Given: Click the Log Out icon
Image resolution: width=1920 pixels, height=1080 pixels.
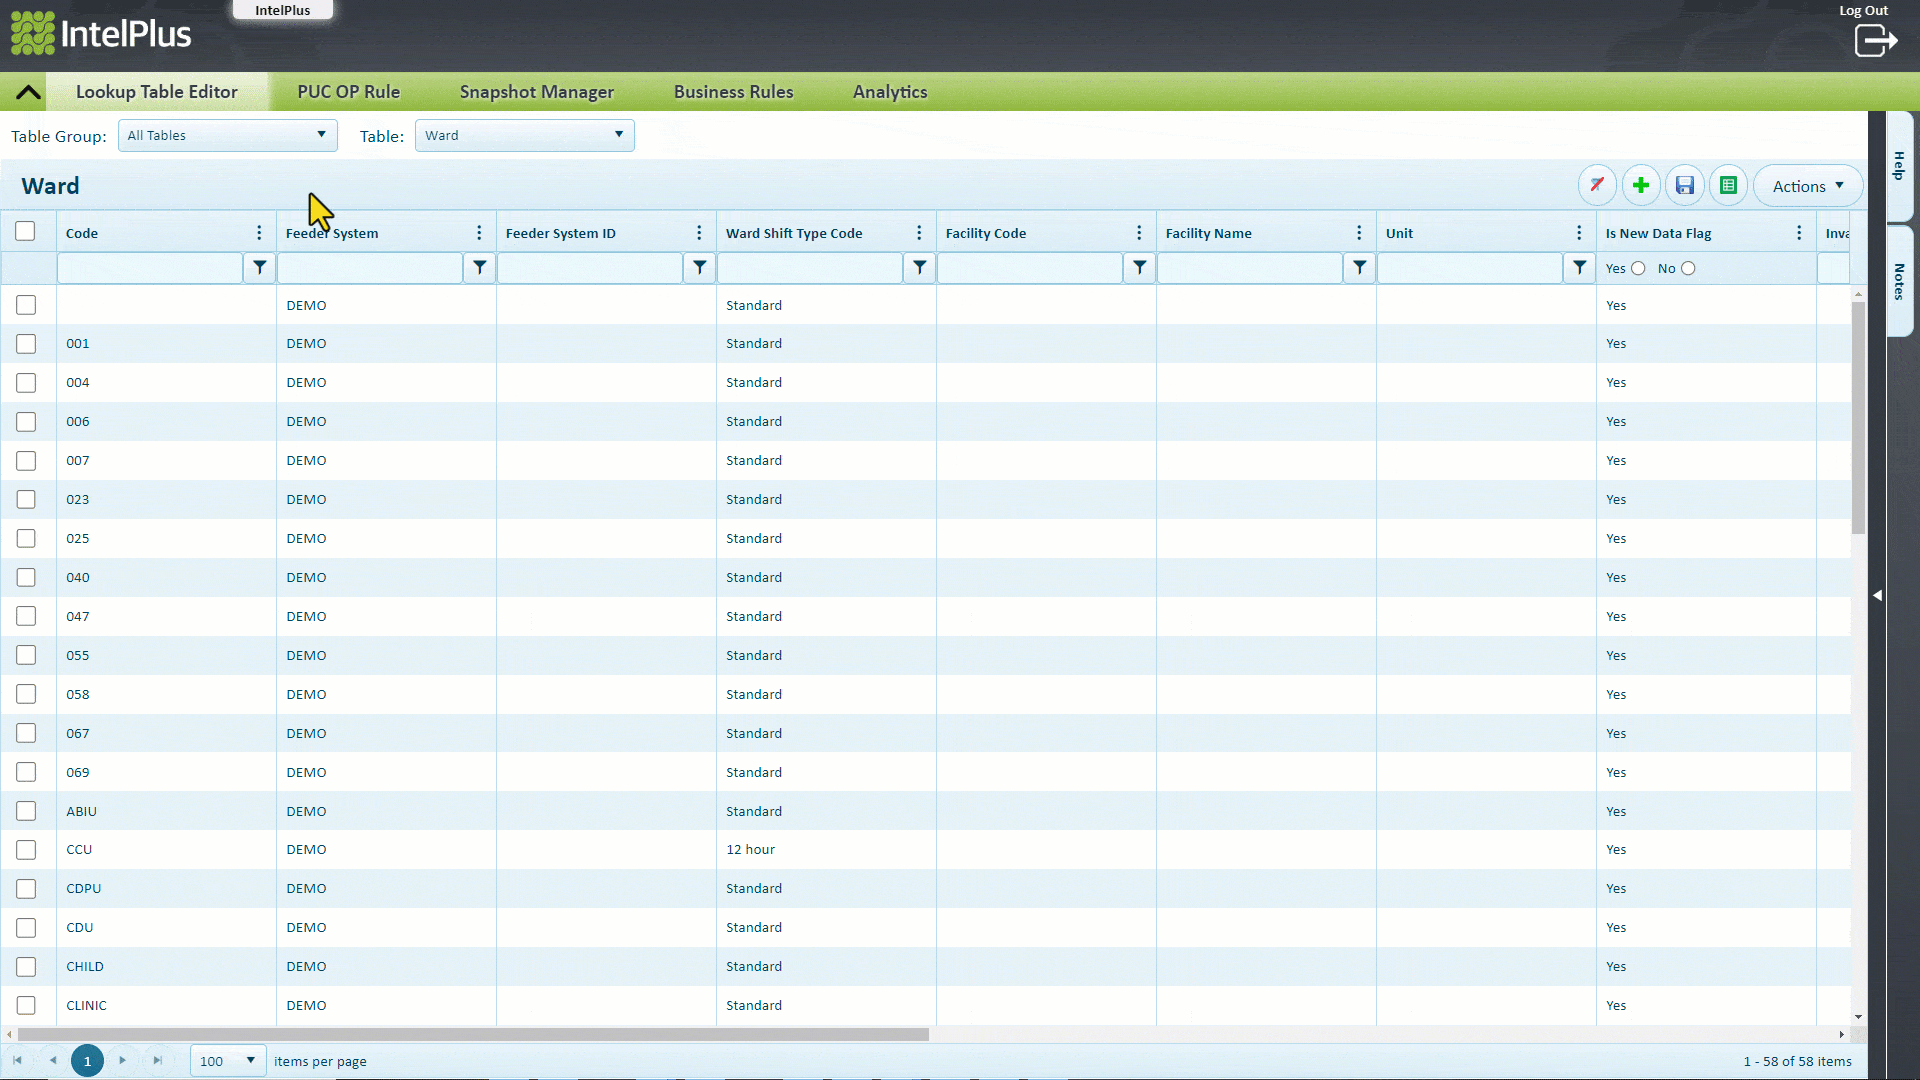Looking at the screenshot, I should click(x=1875, y=40).
